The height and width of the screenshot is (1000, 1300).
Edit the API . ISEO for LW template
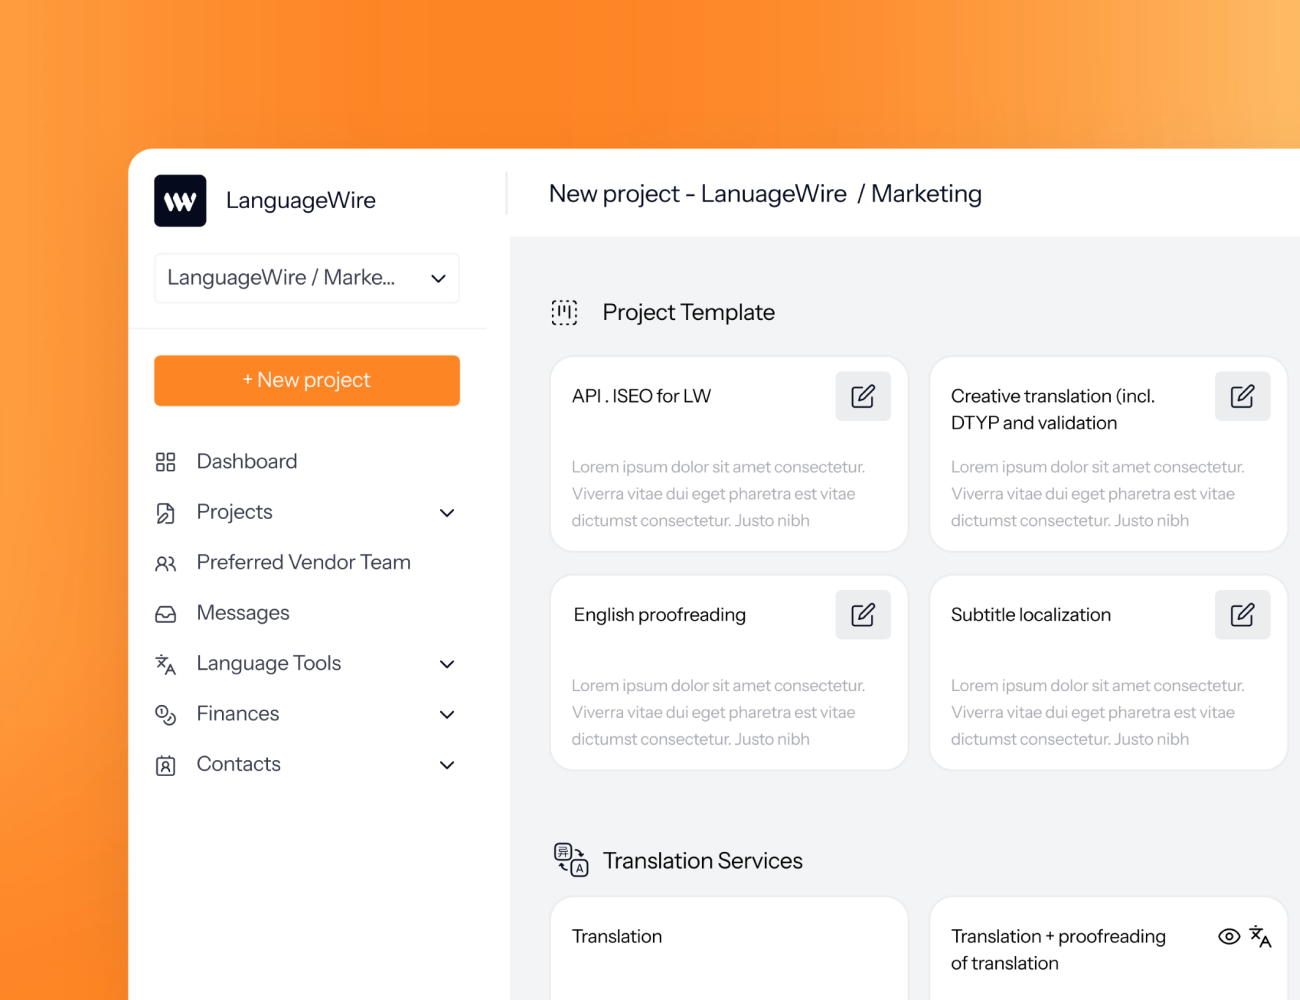coord(862,396)
